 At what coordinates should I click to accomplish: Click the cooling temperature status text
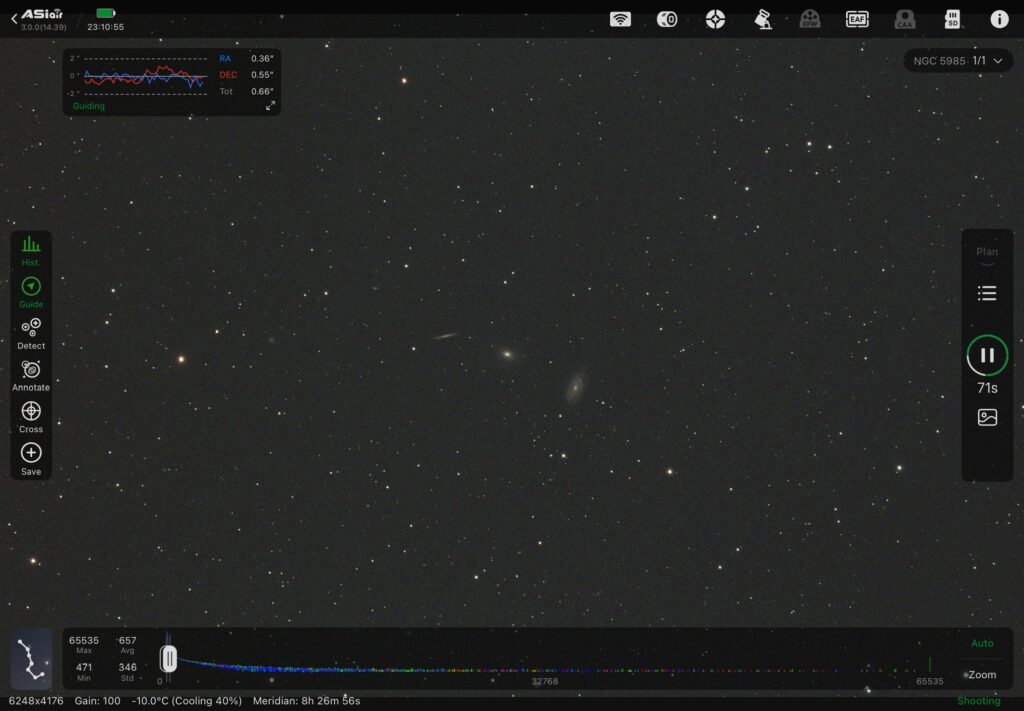pyautogui.click(x=187, y=701)
